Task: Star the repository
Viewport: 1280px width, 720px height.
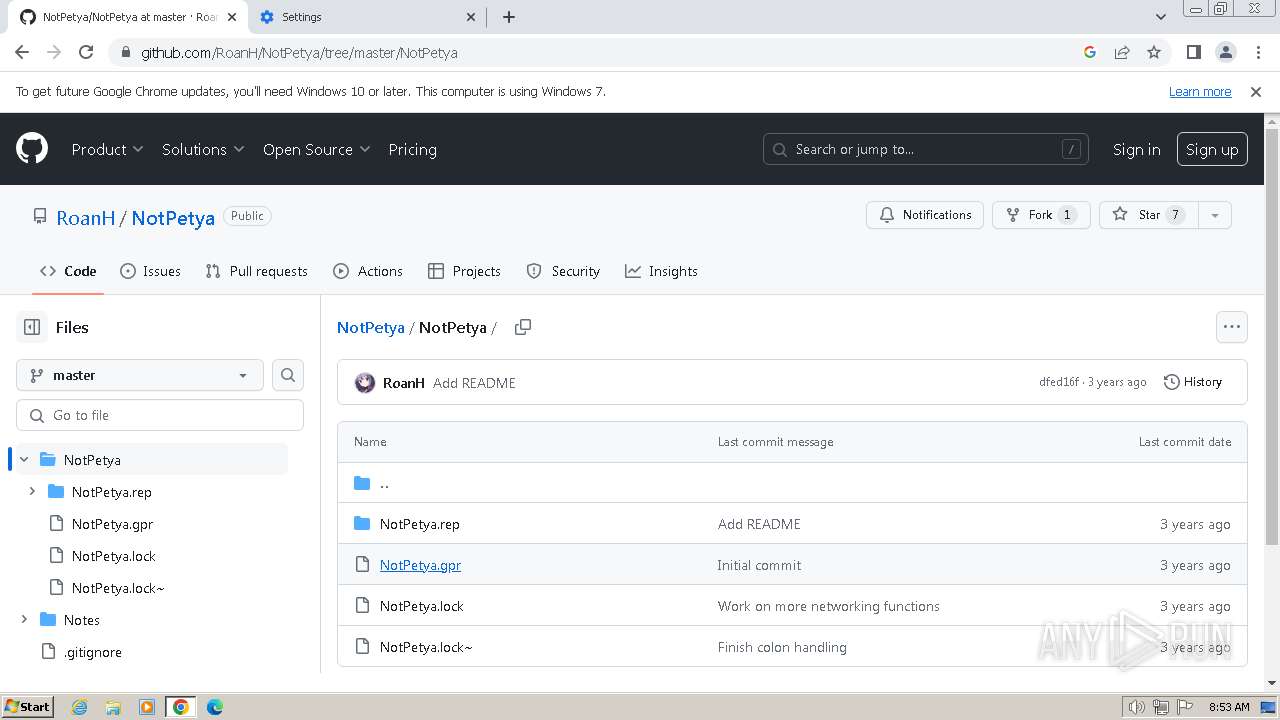Action: coord(1148,215)
